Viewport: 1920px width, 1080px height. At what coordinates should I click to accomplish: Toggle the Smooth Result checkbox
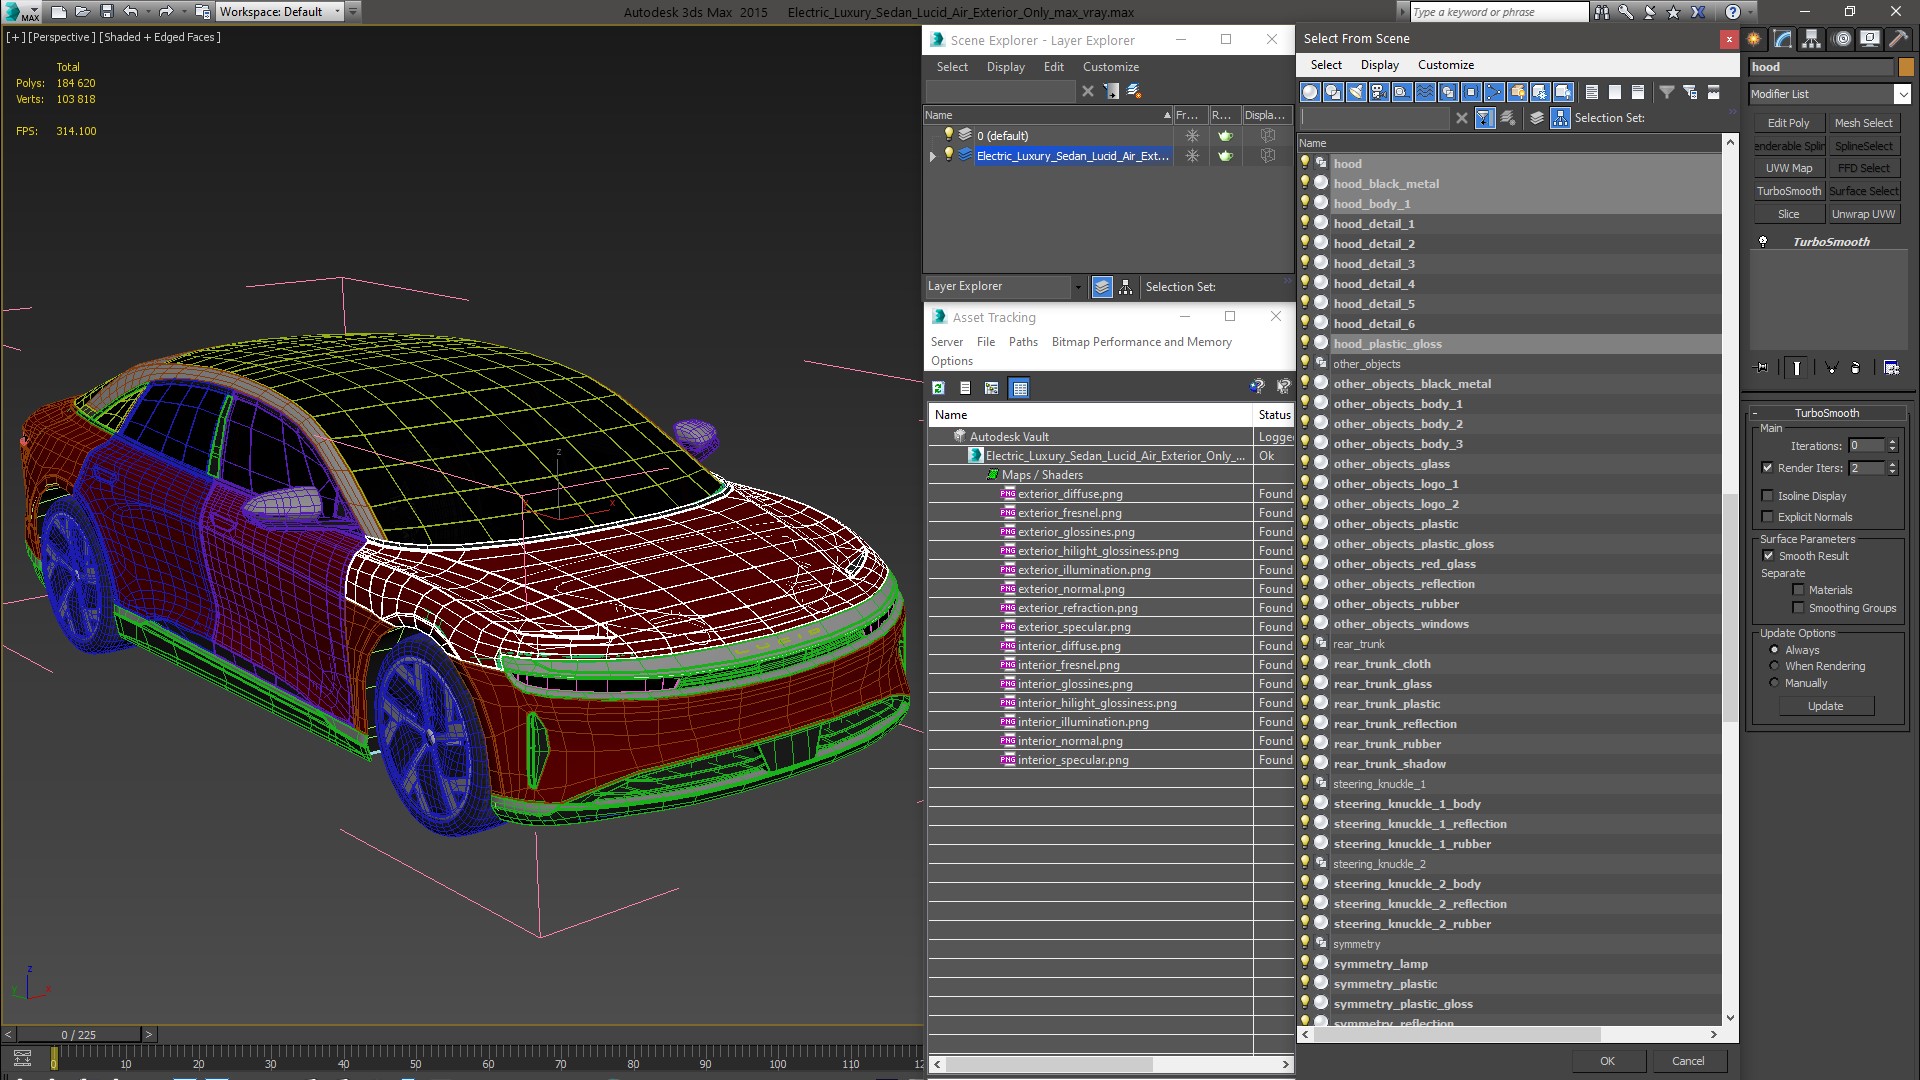(1768, 556)
